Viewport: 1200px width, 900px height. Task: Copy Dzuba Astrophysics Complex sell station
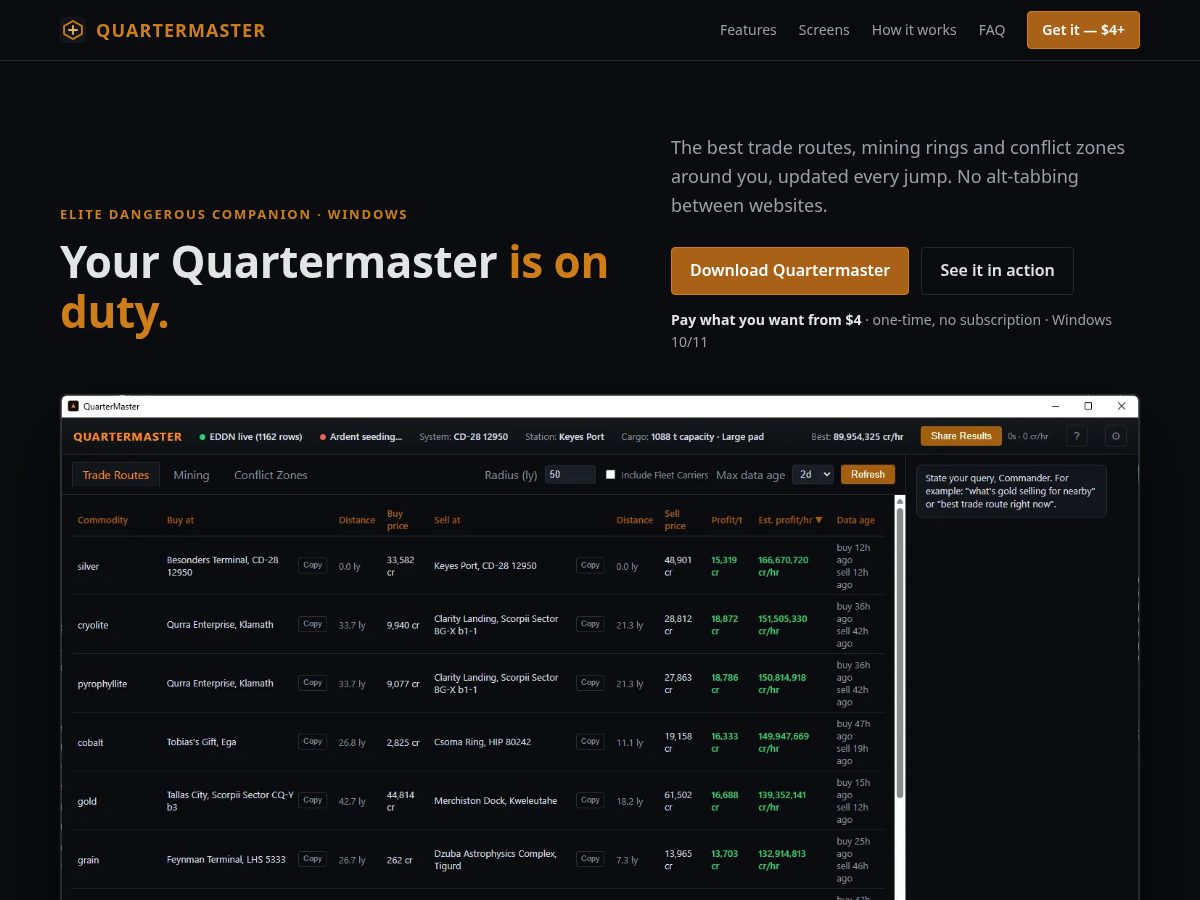pos(590,859)
